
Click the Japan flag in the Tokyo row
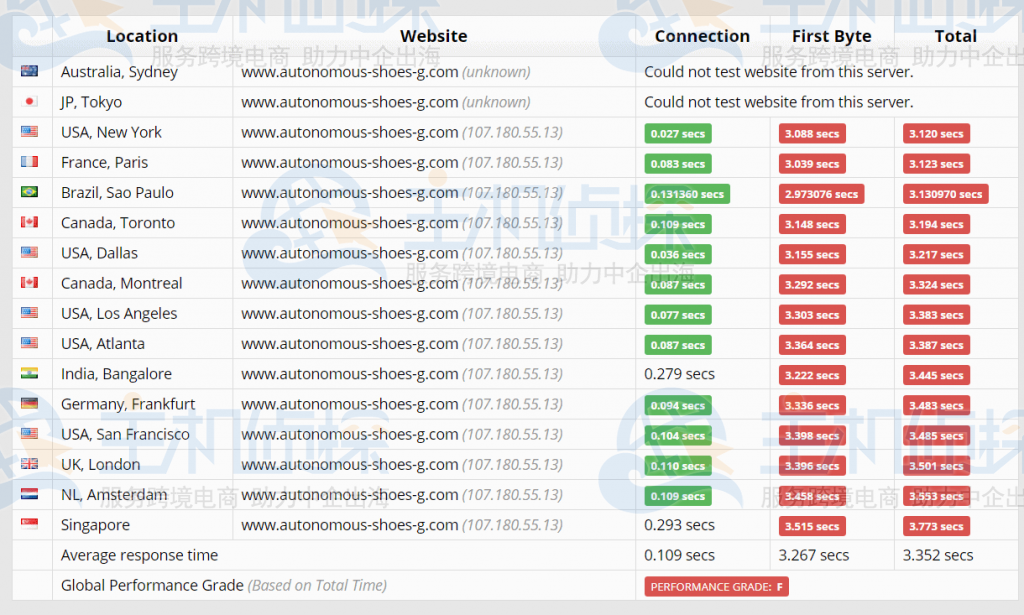(x=29, y=101)
